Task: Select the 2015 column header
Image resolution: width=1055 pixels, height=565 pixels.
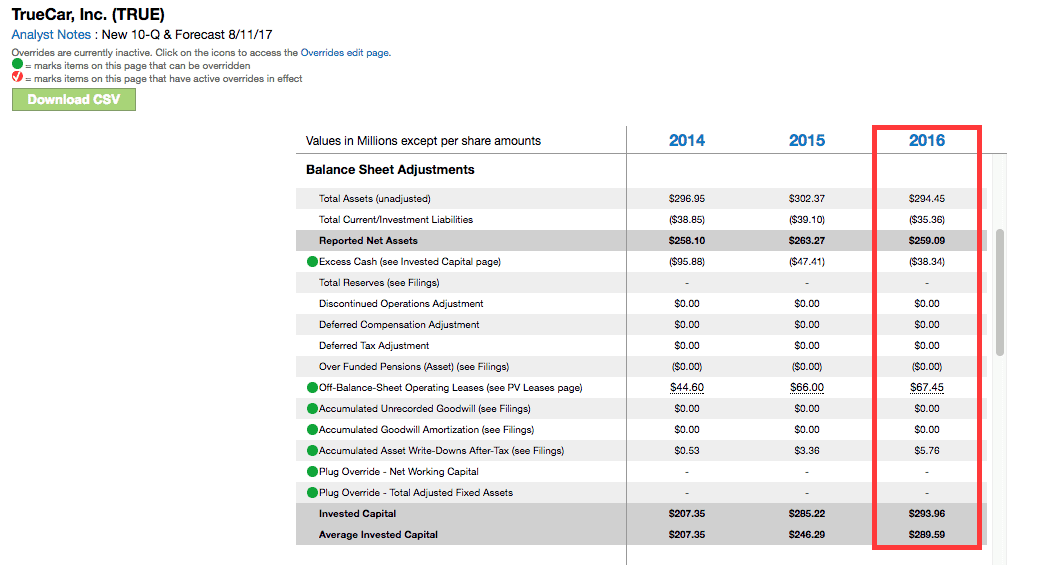Action: point(807,141)
